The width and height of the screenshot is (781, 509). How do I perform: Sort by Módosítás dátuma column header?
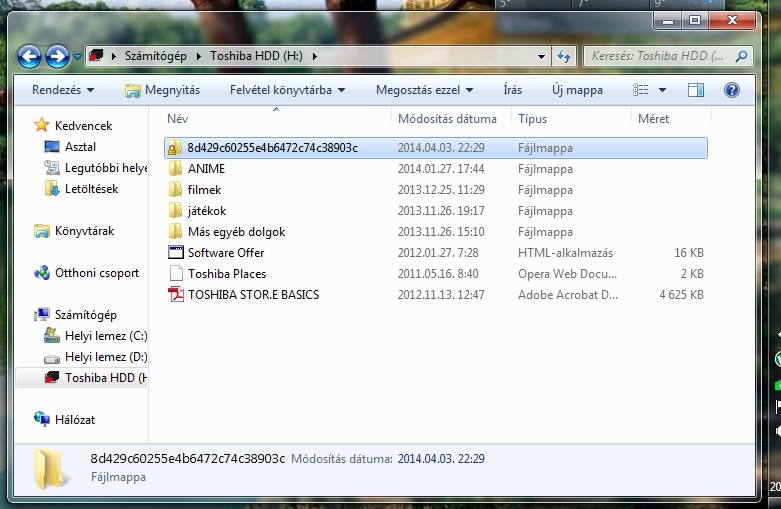[446, 119]
